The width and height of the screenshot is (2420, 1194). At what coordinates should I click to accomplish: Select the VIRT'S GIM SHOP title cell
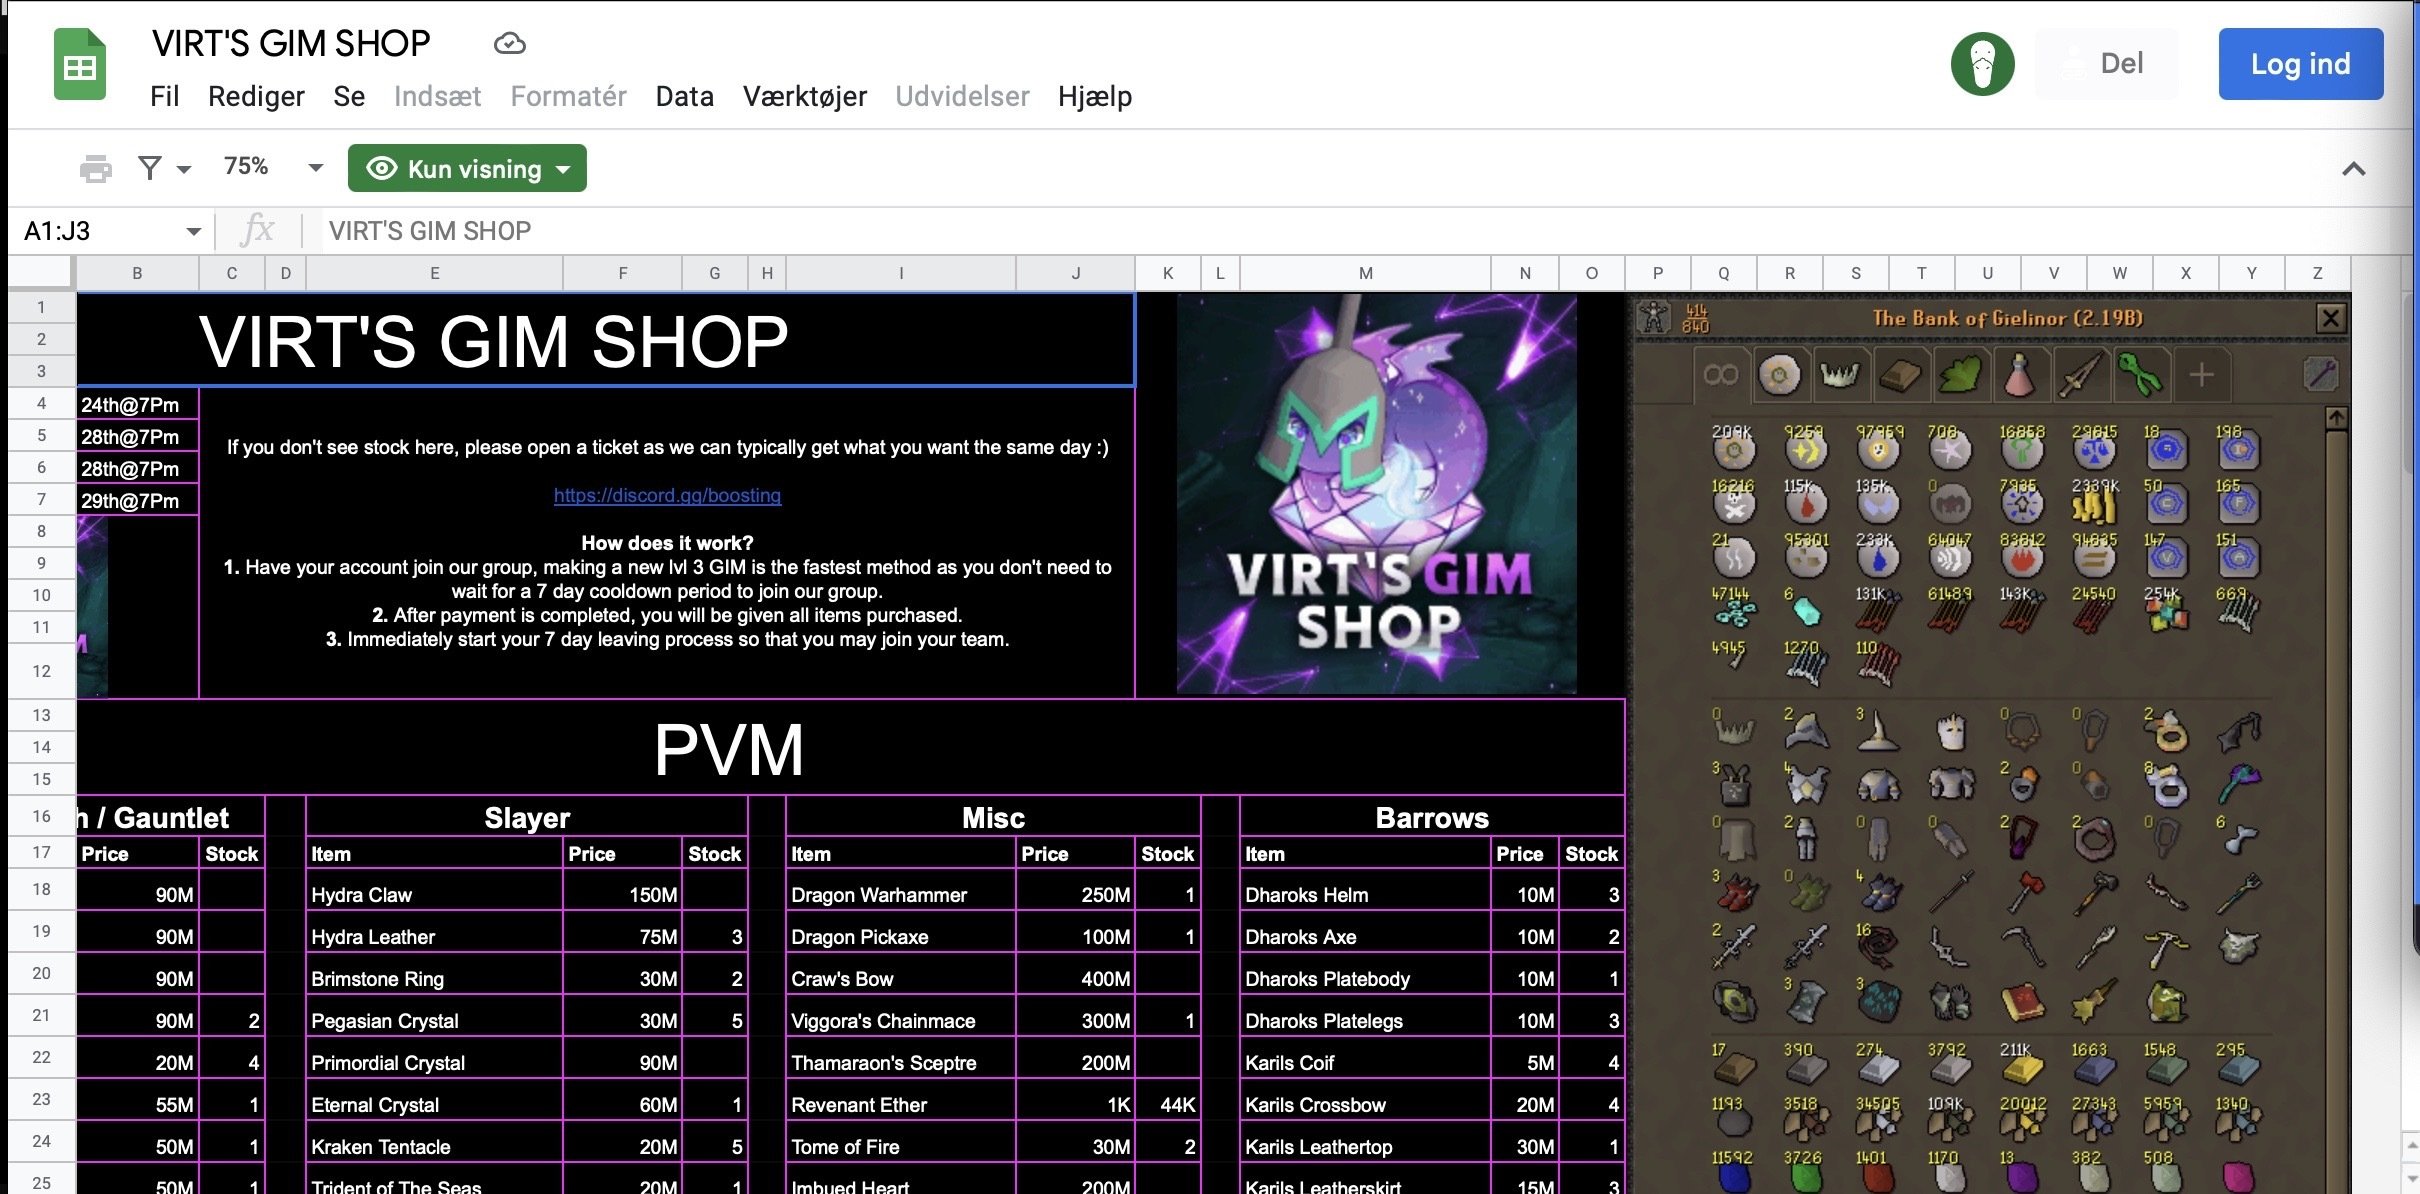tap(605, 340)
